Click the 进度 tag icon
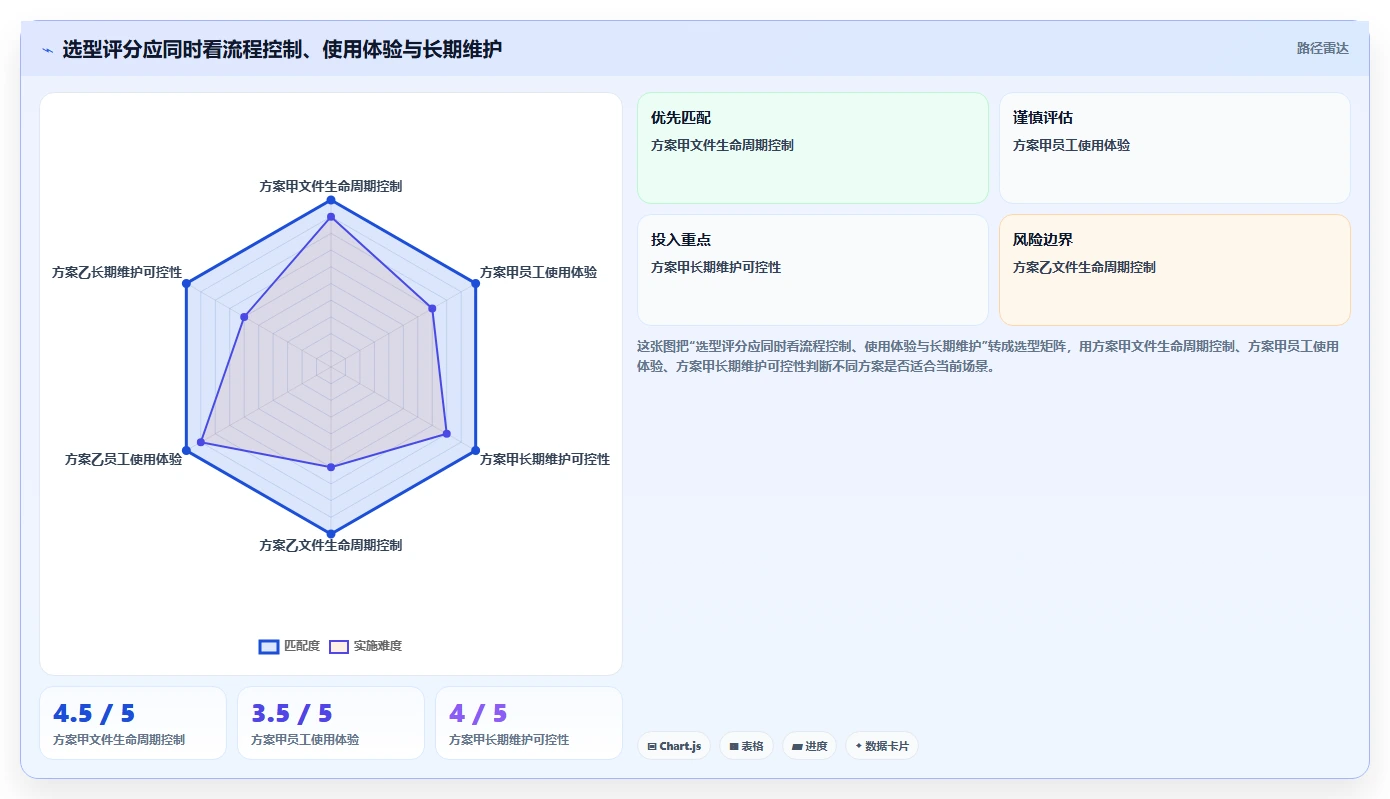 tap(797, 747)
